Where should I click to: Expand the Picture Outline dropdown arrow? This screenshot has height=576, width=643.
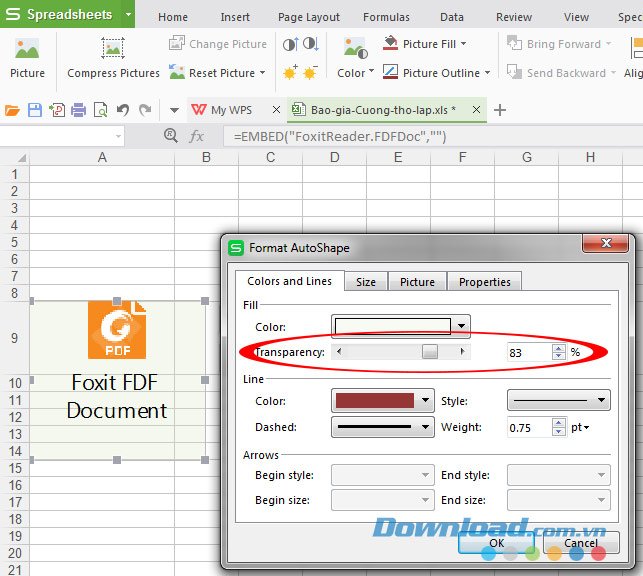pyautogui.click(x=488, y=73)
